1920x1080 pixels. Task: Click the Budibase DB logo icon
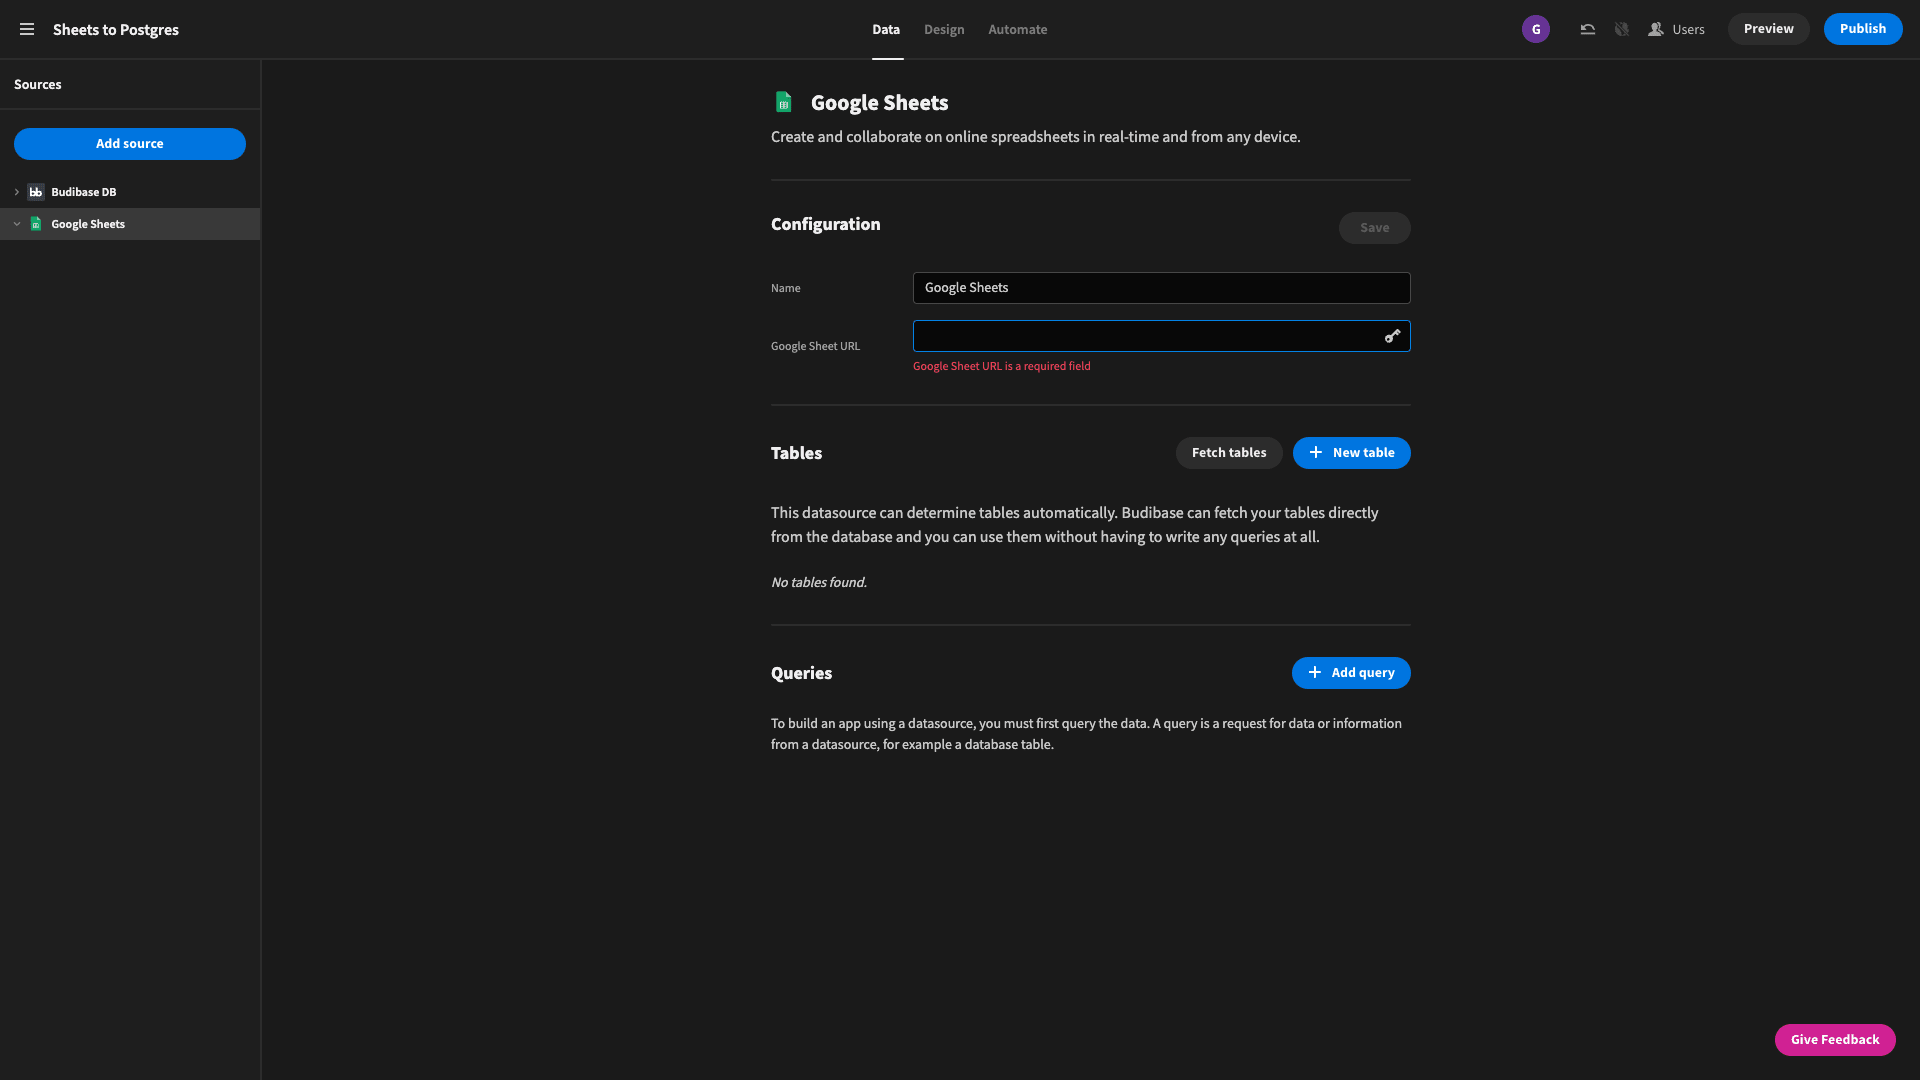click(x=36, y=192)
